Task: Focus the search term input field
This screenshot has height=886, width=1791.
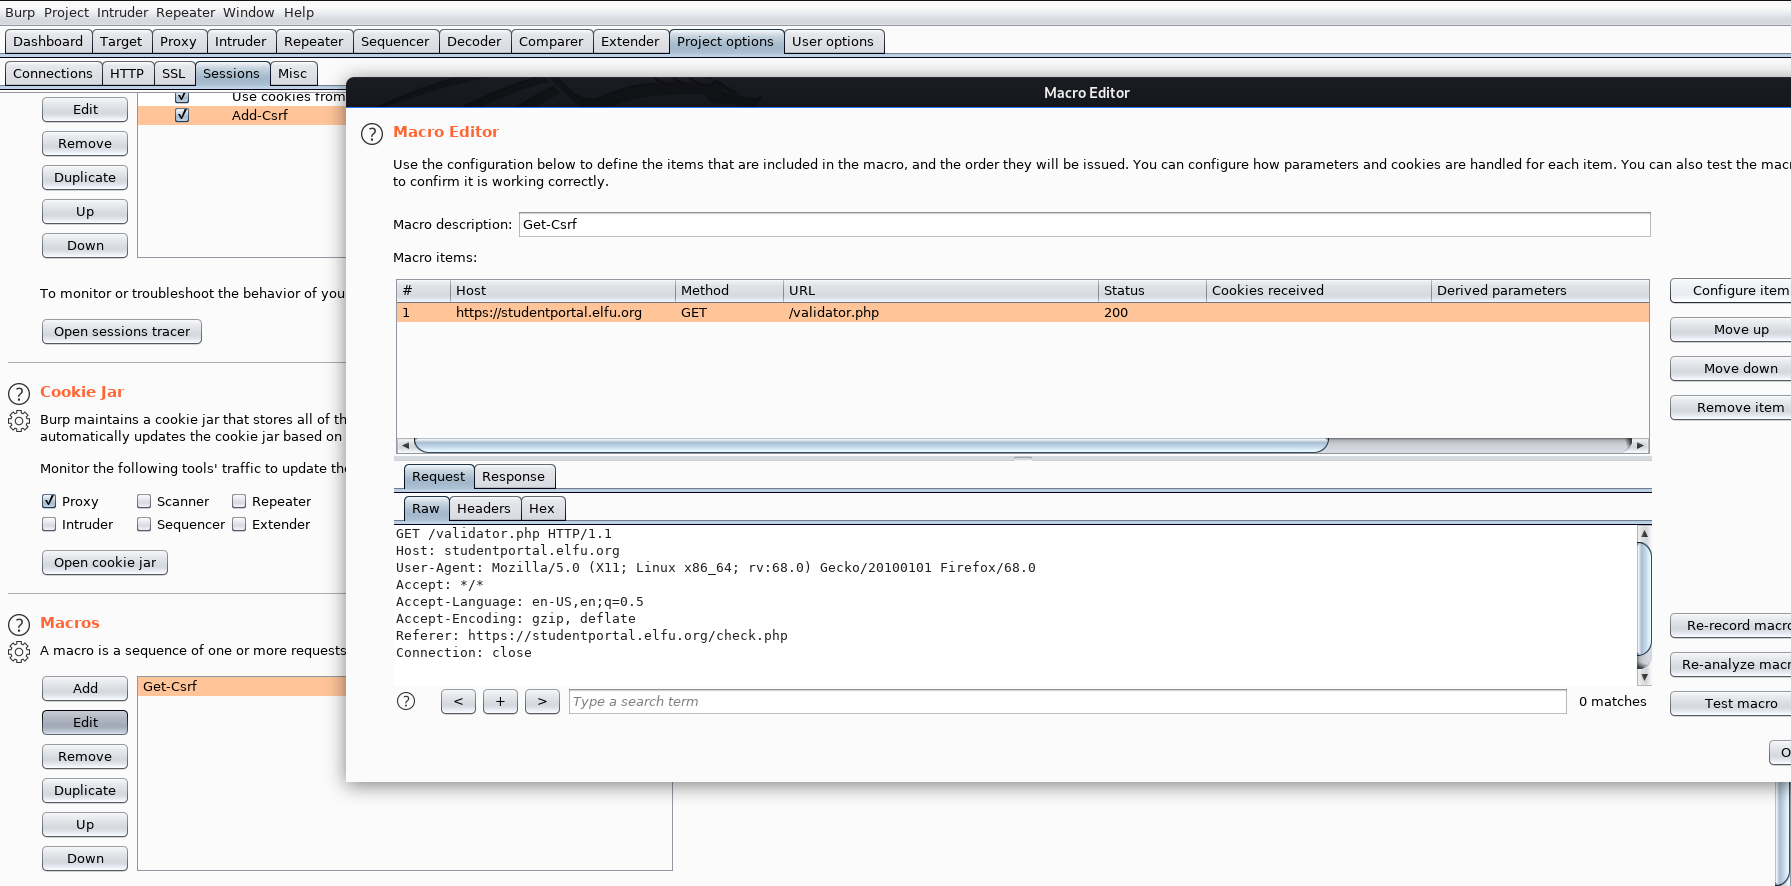Action: point(1067,702)
